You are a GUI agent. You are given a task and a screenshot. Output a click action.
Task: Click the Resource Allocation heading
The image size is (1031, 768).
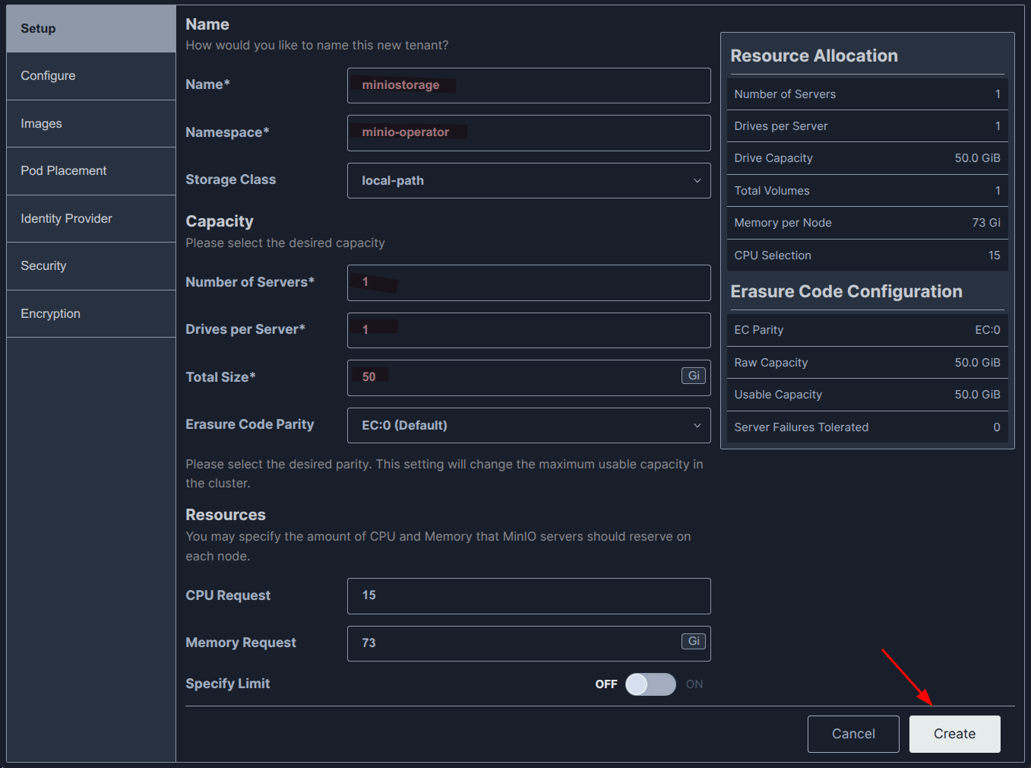coord(814,56)
